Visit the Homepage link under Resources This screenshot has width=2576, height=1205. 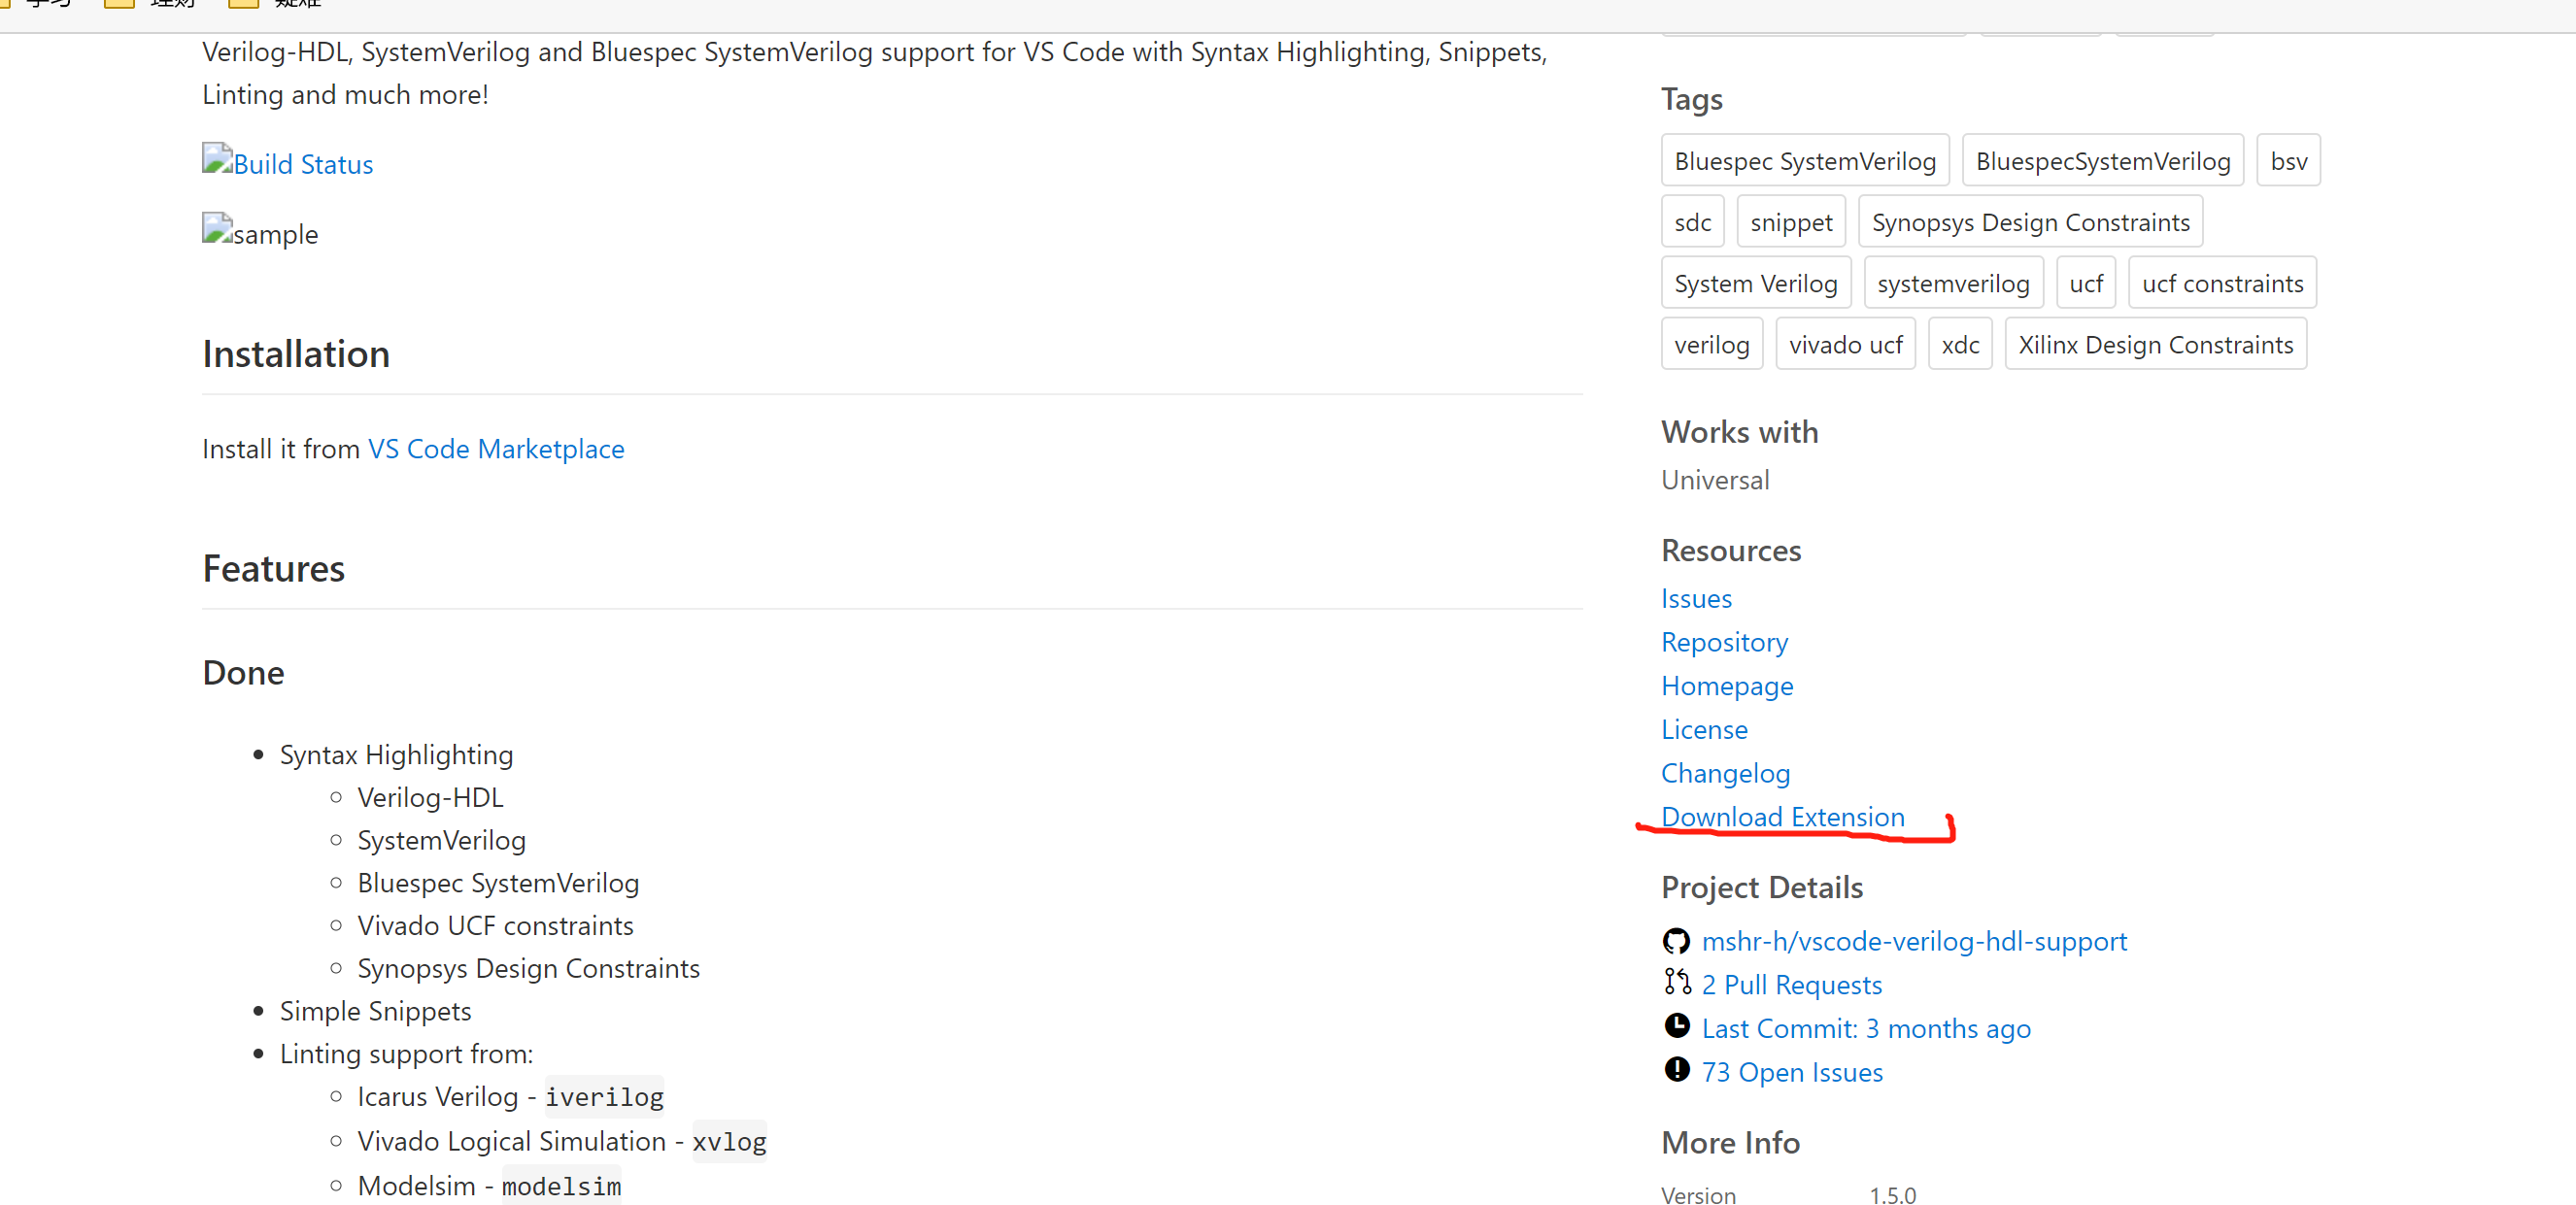[1727, 686]
